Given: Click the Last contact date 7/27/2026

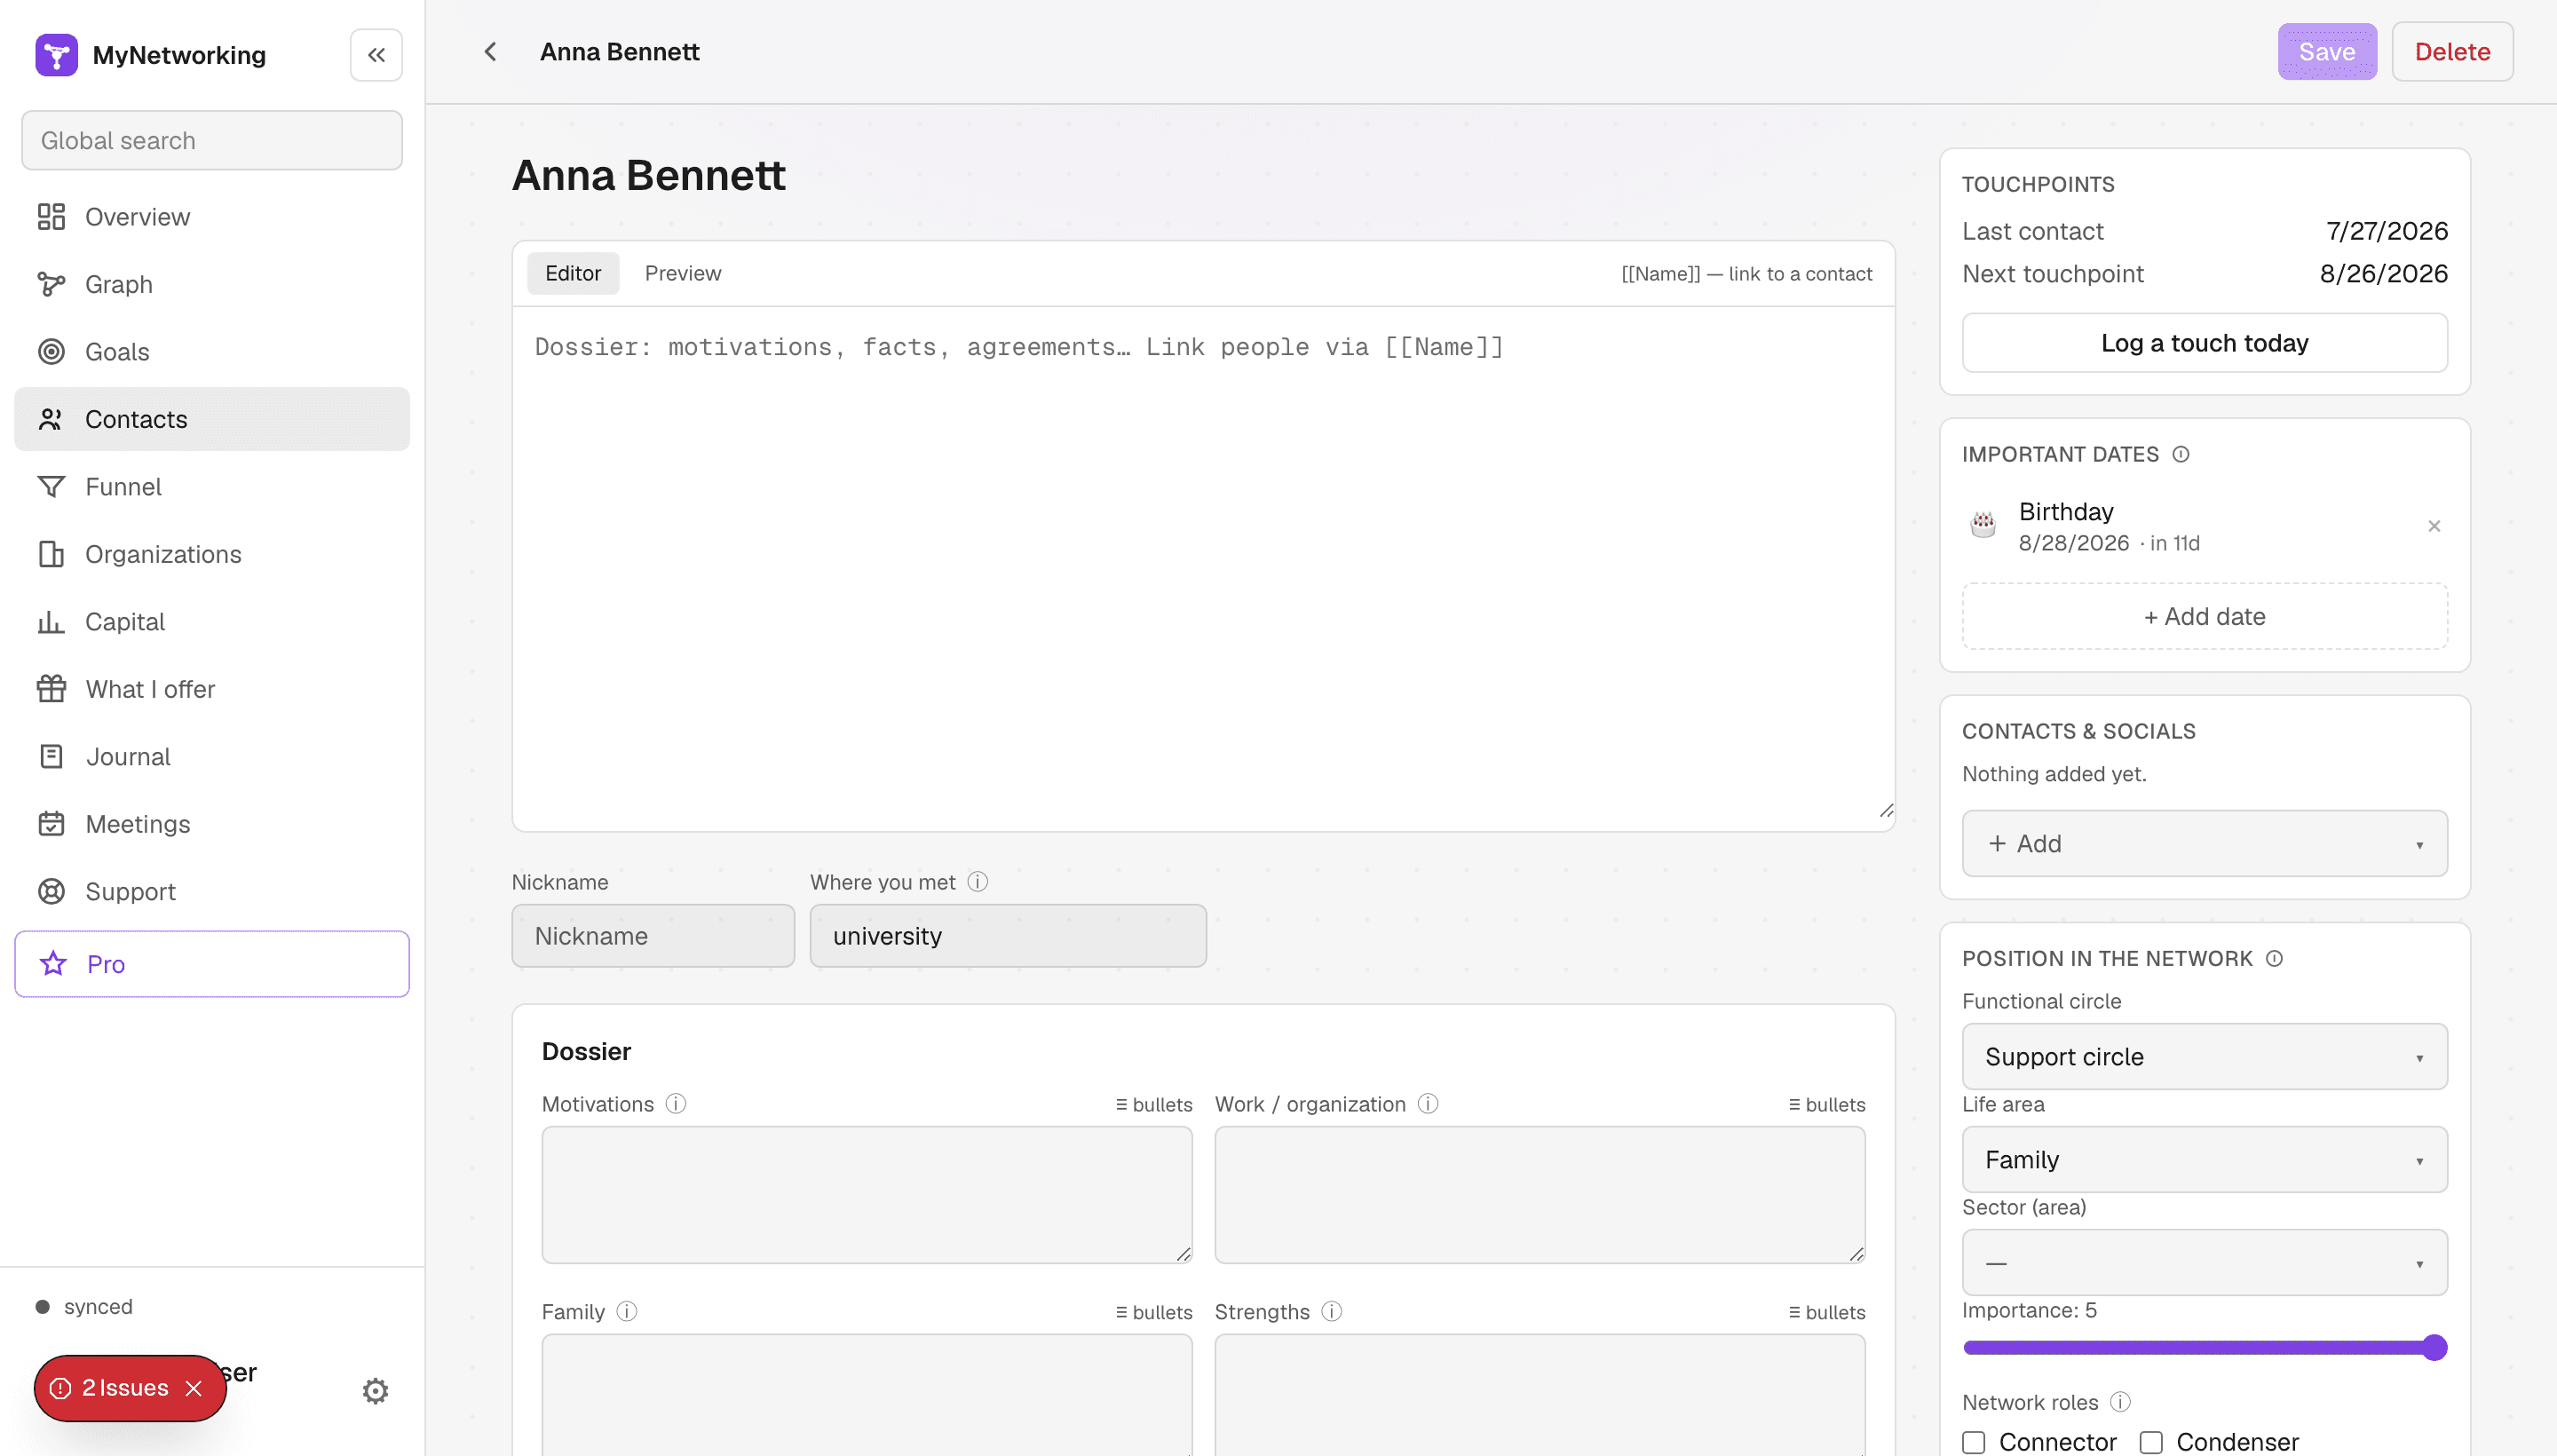Looking at the screenshot, I should click(2387, 231).
